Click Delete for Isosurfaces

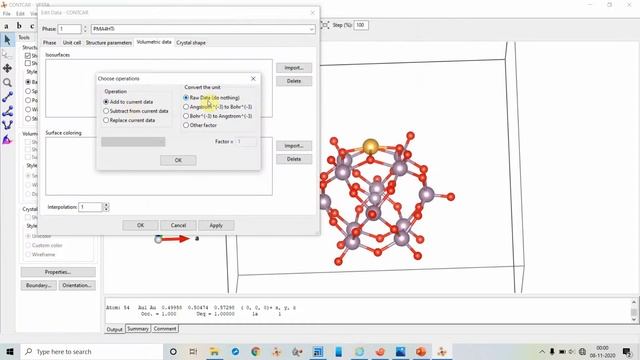tap(294, 81)
